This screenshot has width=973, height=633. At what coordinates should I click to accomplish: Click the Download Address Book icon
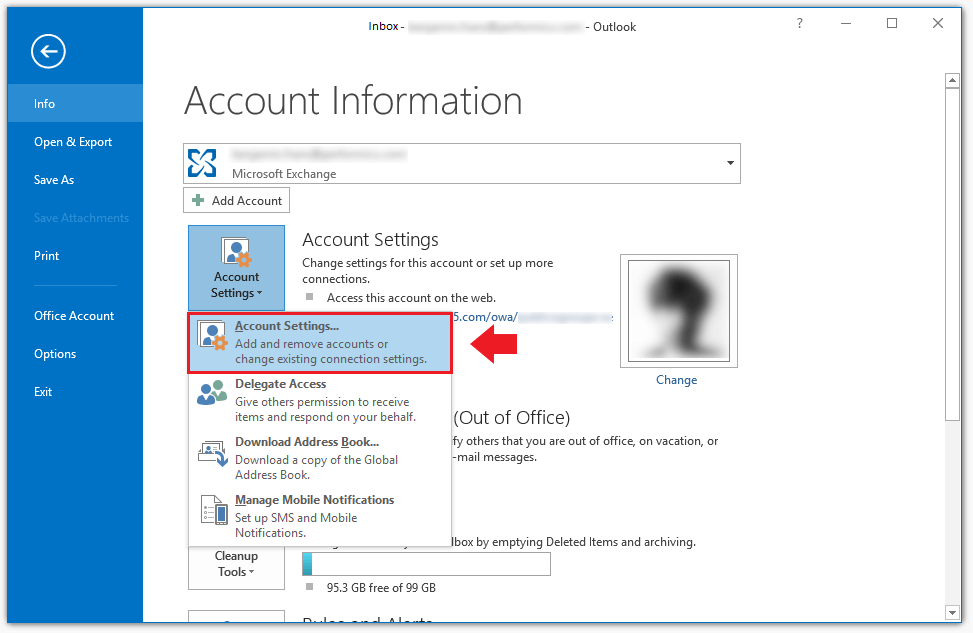212,452
